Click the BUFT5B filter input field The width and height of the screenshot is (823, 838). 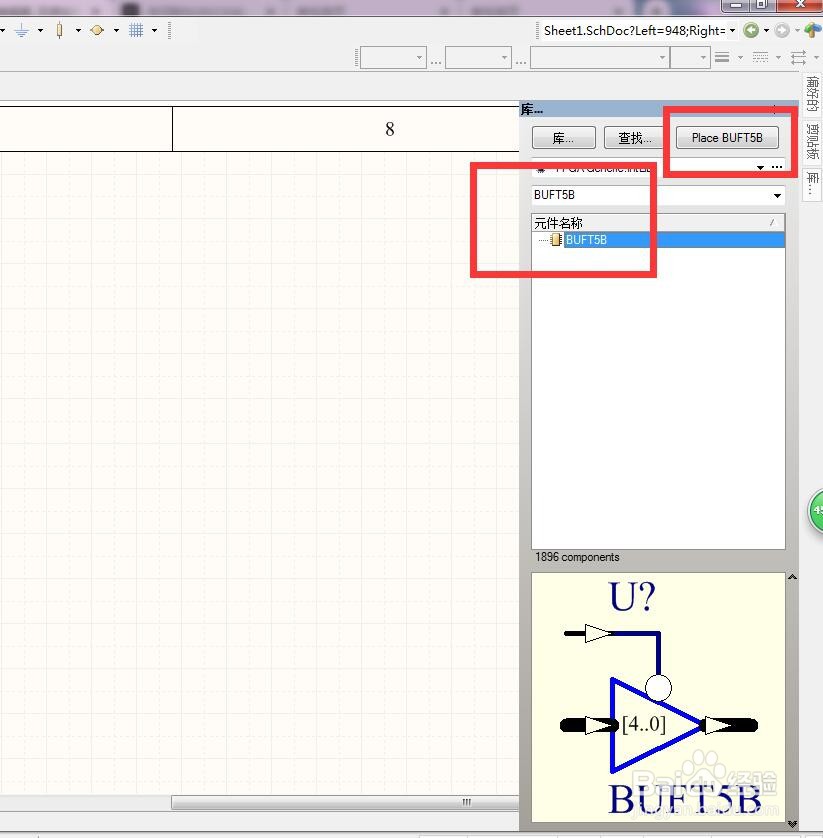coord(650,195)
